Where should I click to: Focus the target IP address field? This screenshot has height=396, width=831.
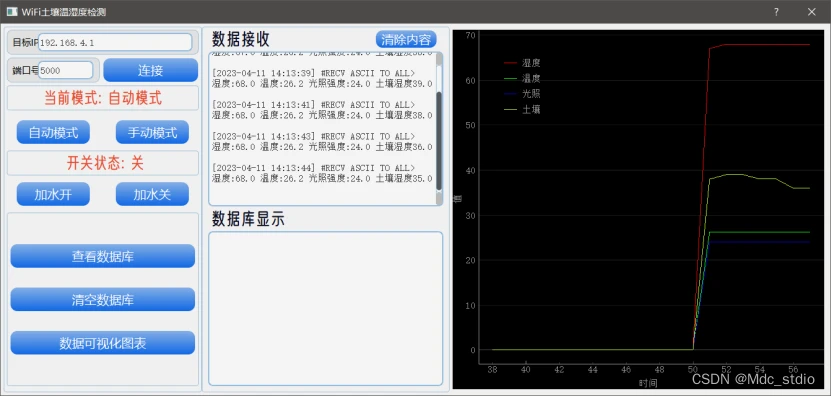(x=115, y=42)
